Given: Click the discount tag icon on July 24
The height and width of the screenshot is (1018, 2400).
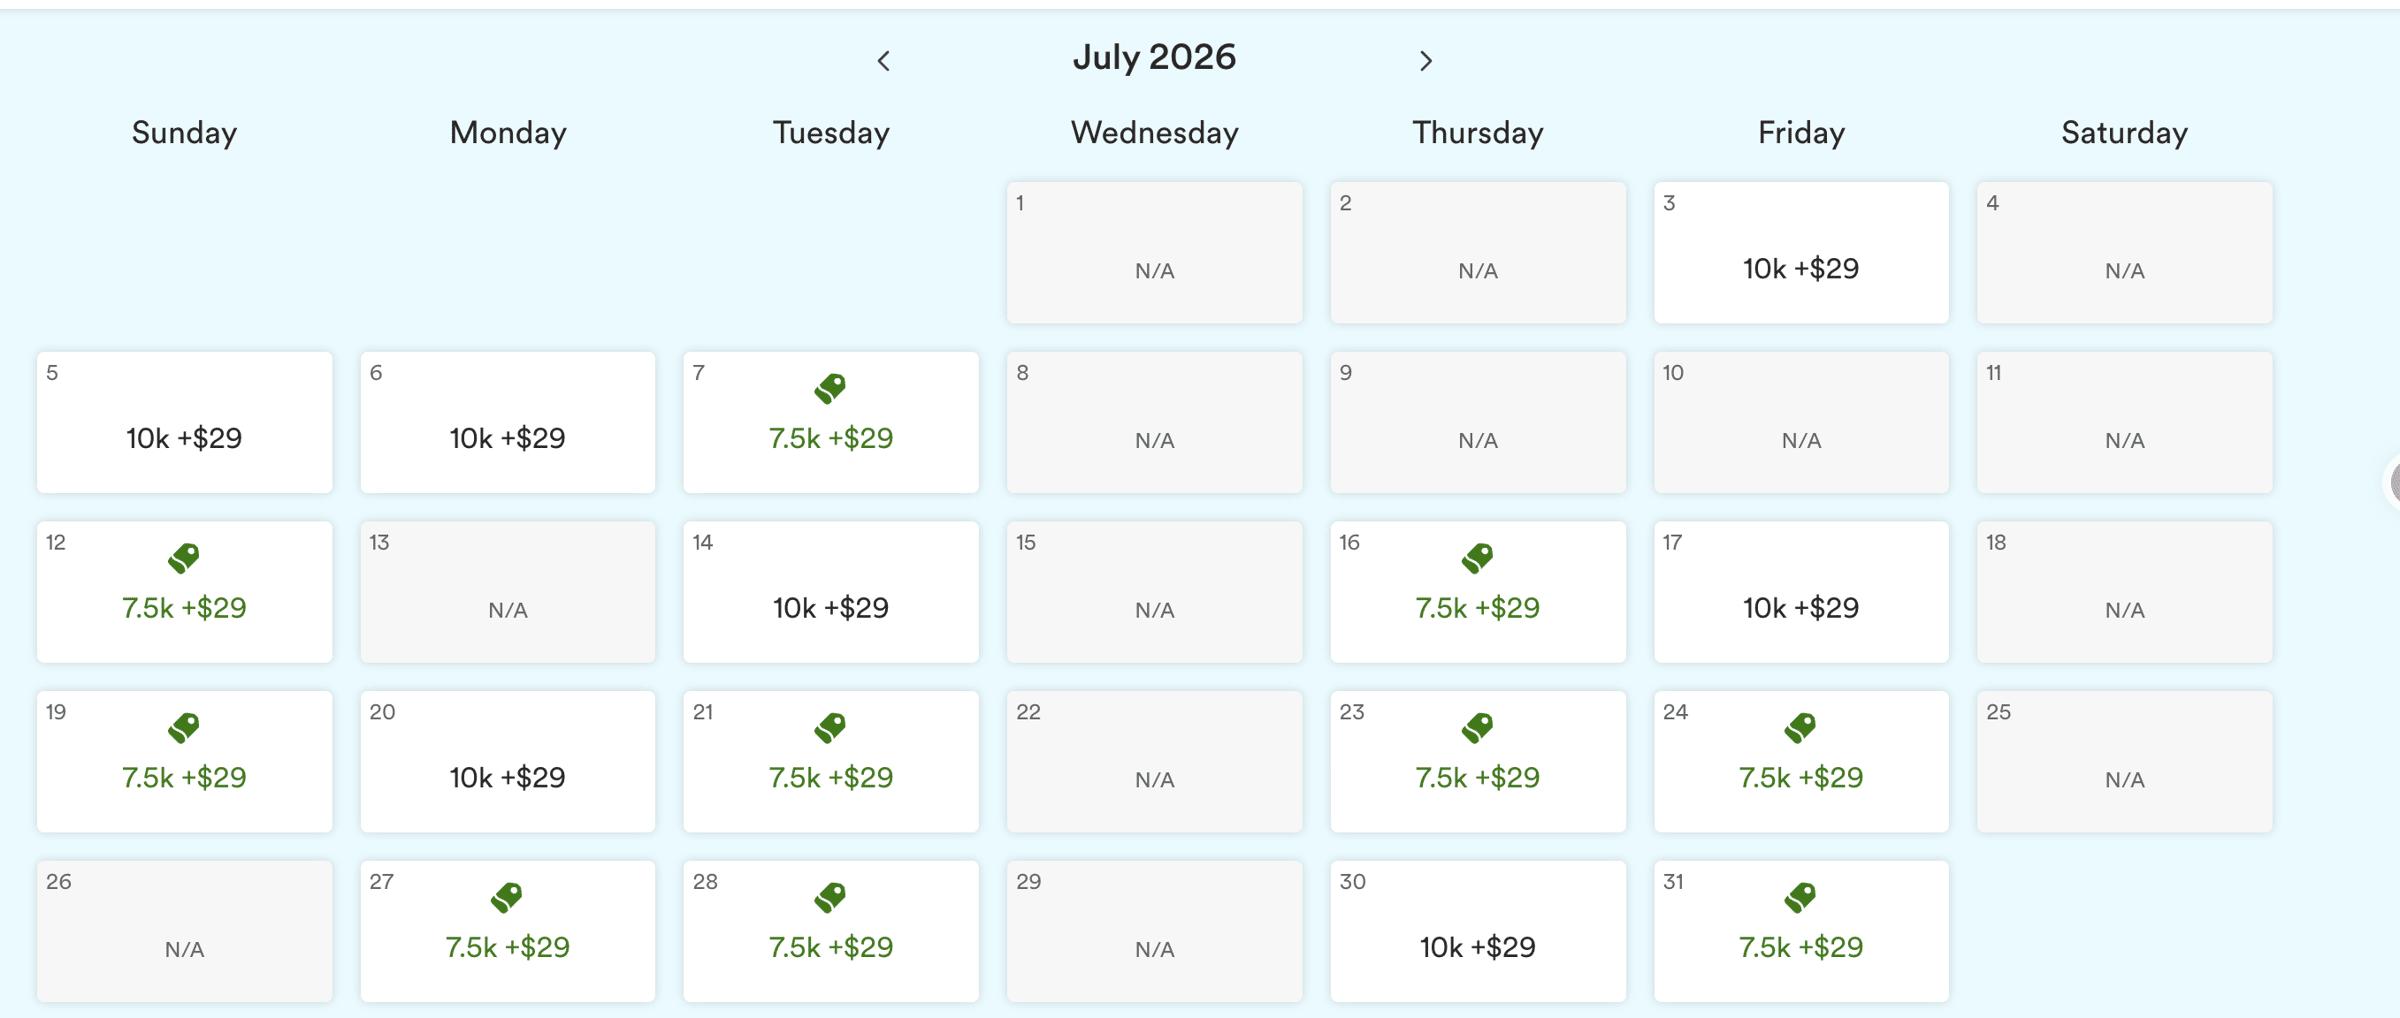Looking at the screenshot, I should [1800, 727].
